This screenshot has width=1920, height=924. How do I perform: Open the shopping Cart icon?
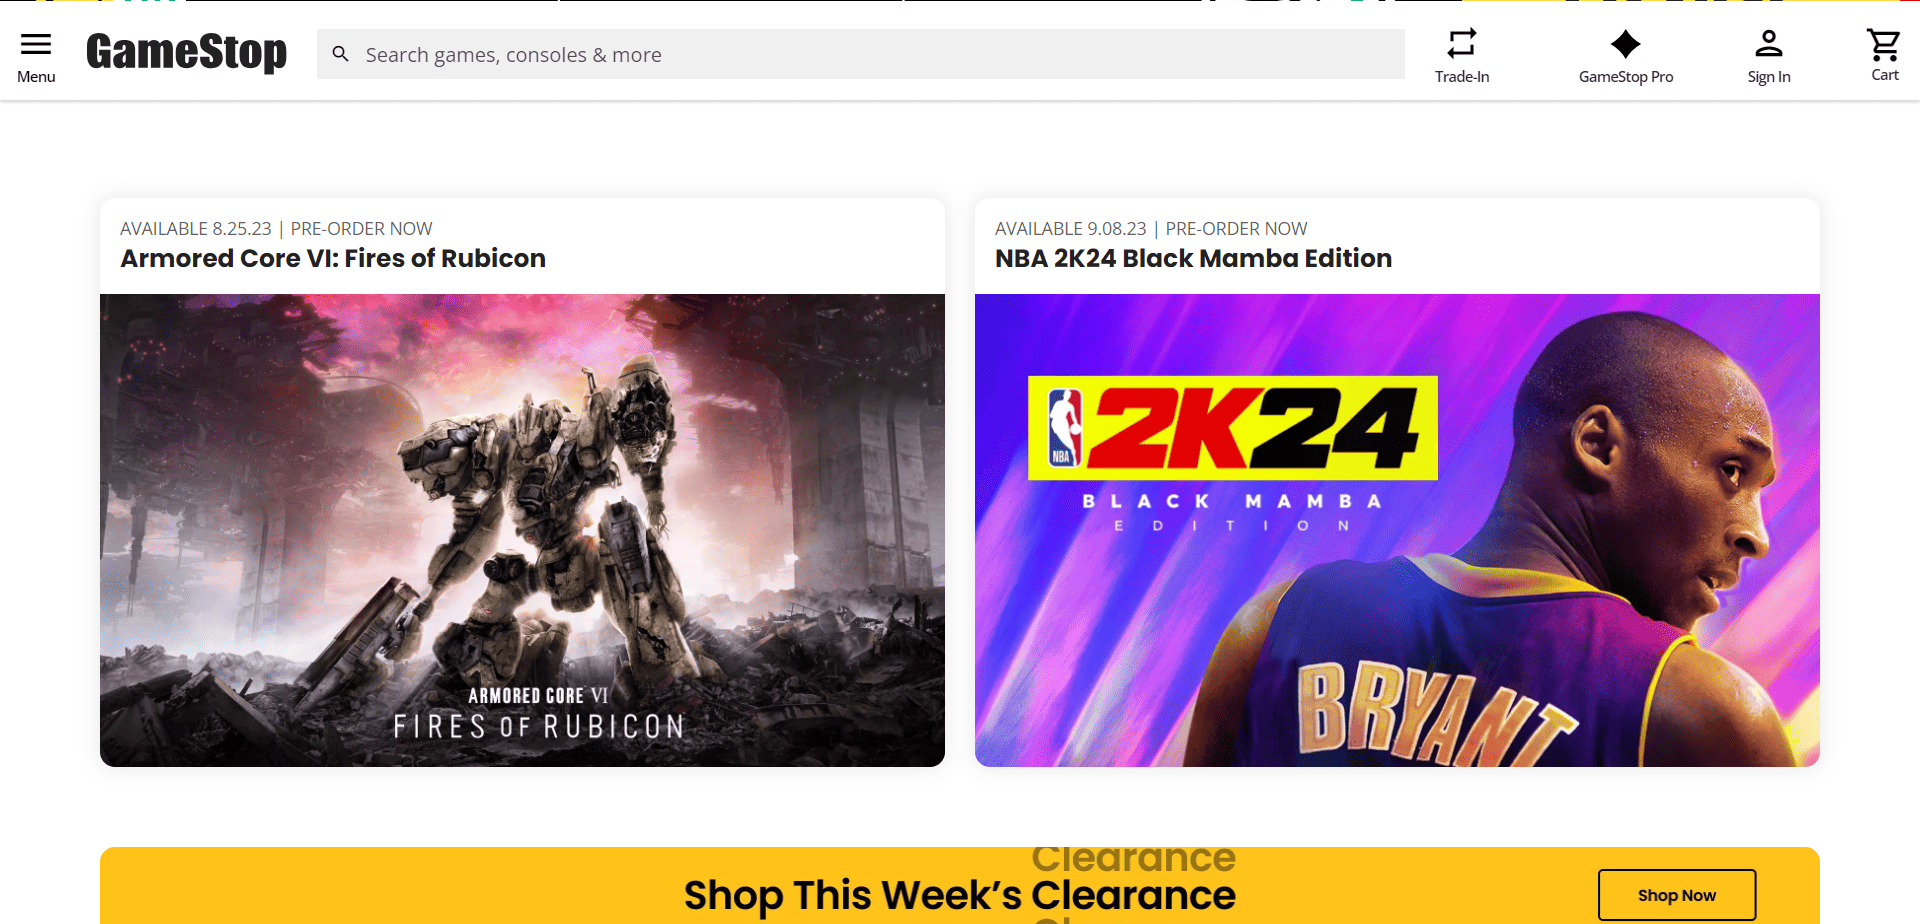point(1884,44)
